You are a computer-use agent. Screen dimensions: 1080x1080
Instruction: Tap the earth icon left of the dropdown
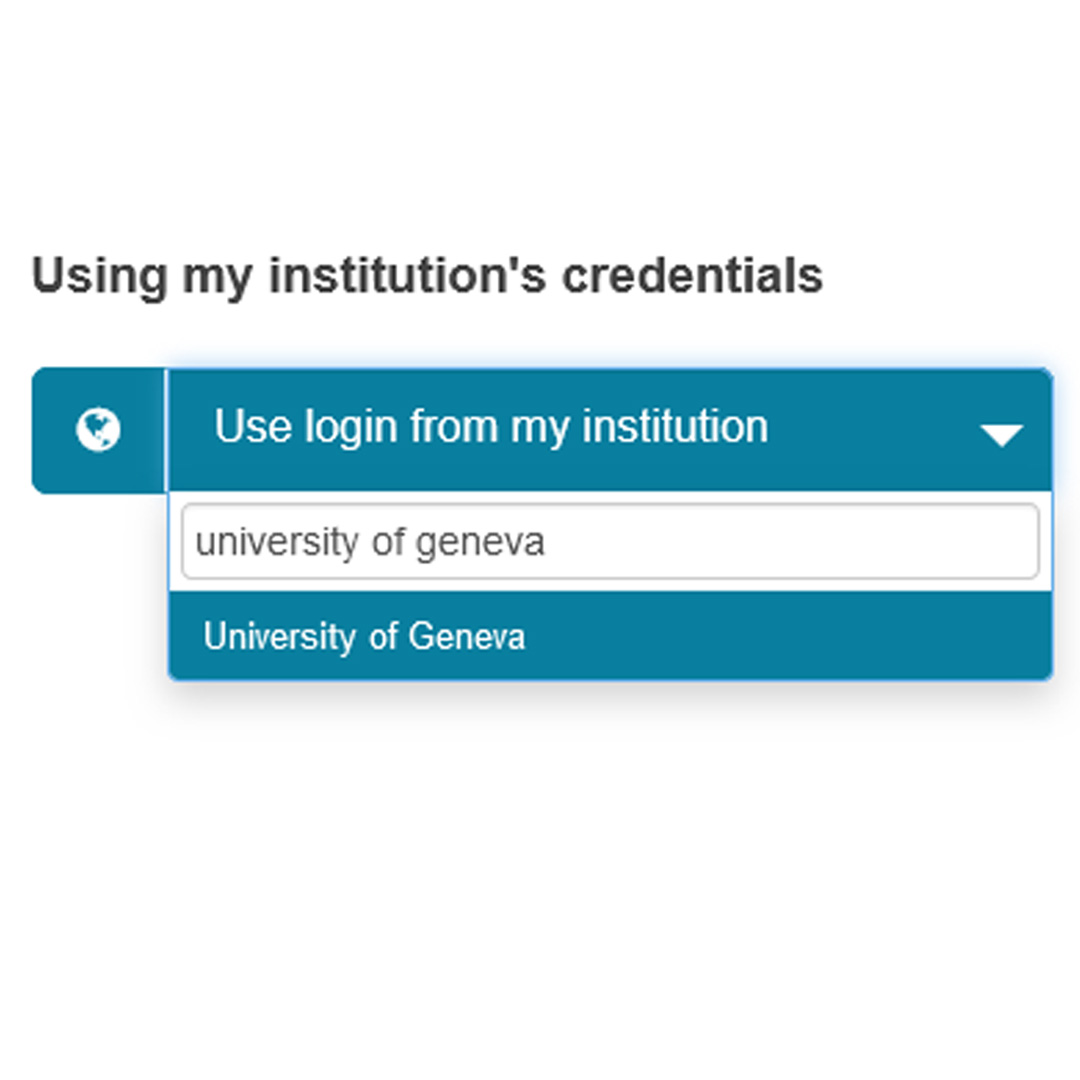[x=98, y=430]
